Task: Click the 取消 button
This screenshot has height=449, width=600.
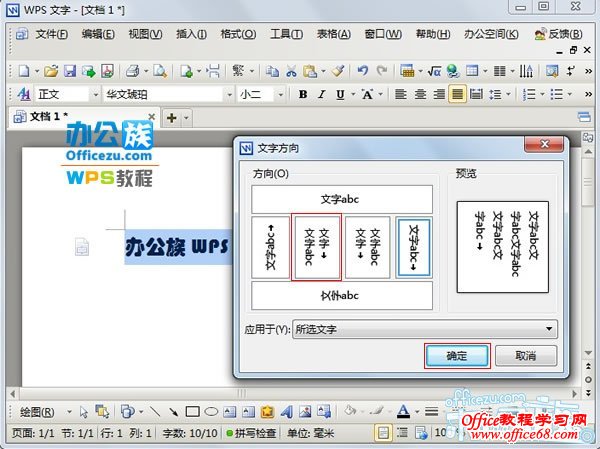Action: [x=526, y=356]
